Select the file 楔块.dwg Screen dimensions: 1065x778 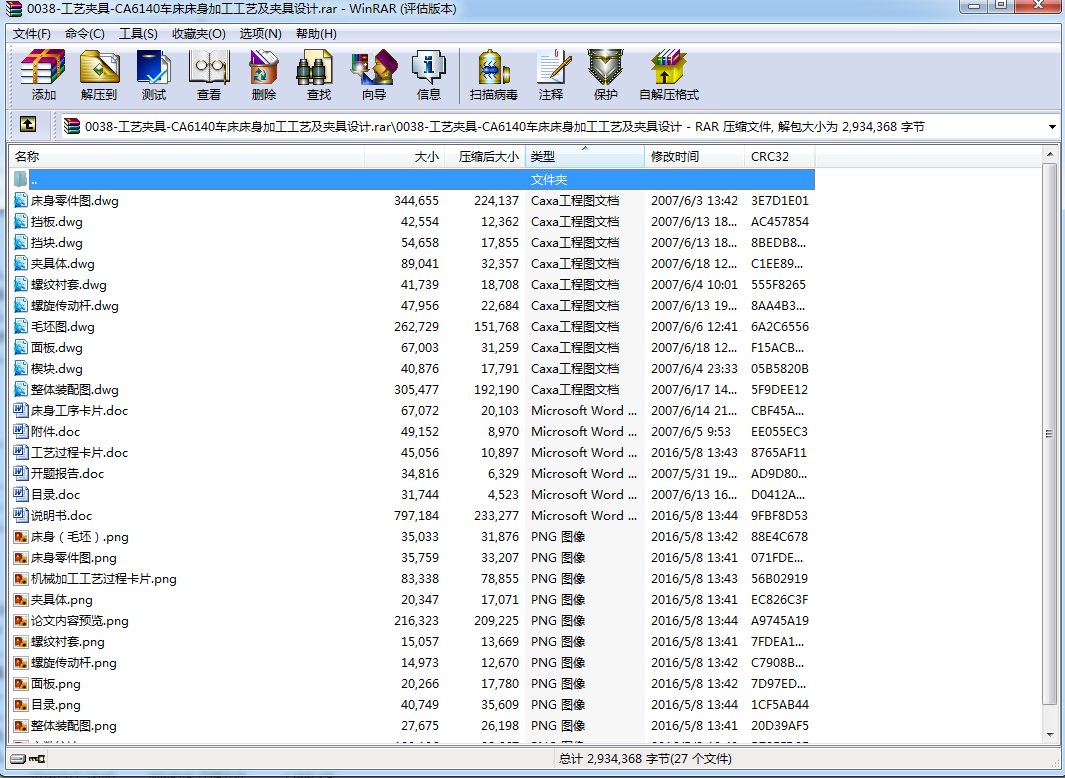click(x=56, y=368)
